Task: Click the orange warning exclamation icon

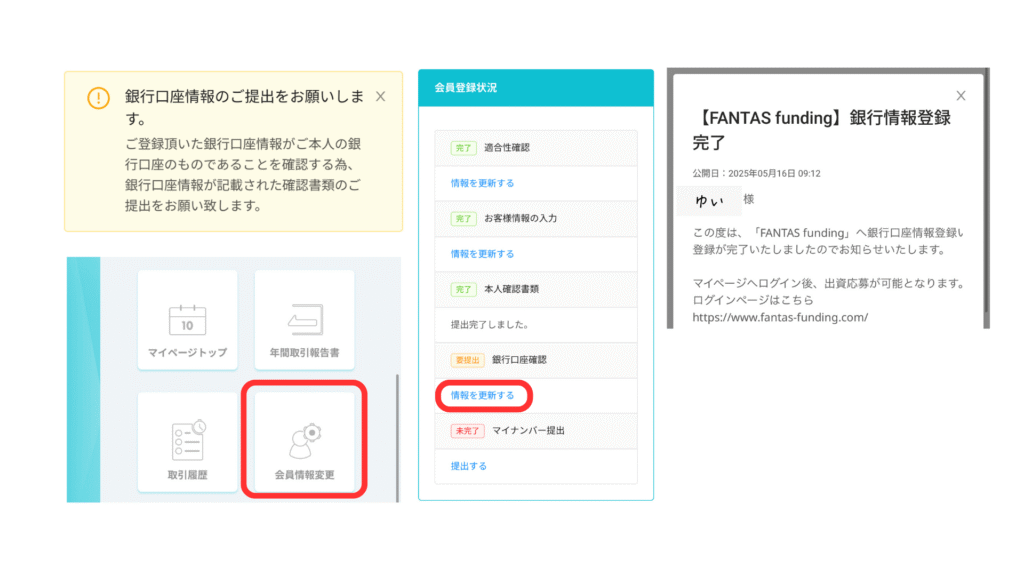Action: coord(99,98)
